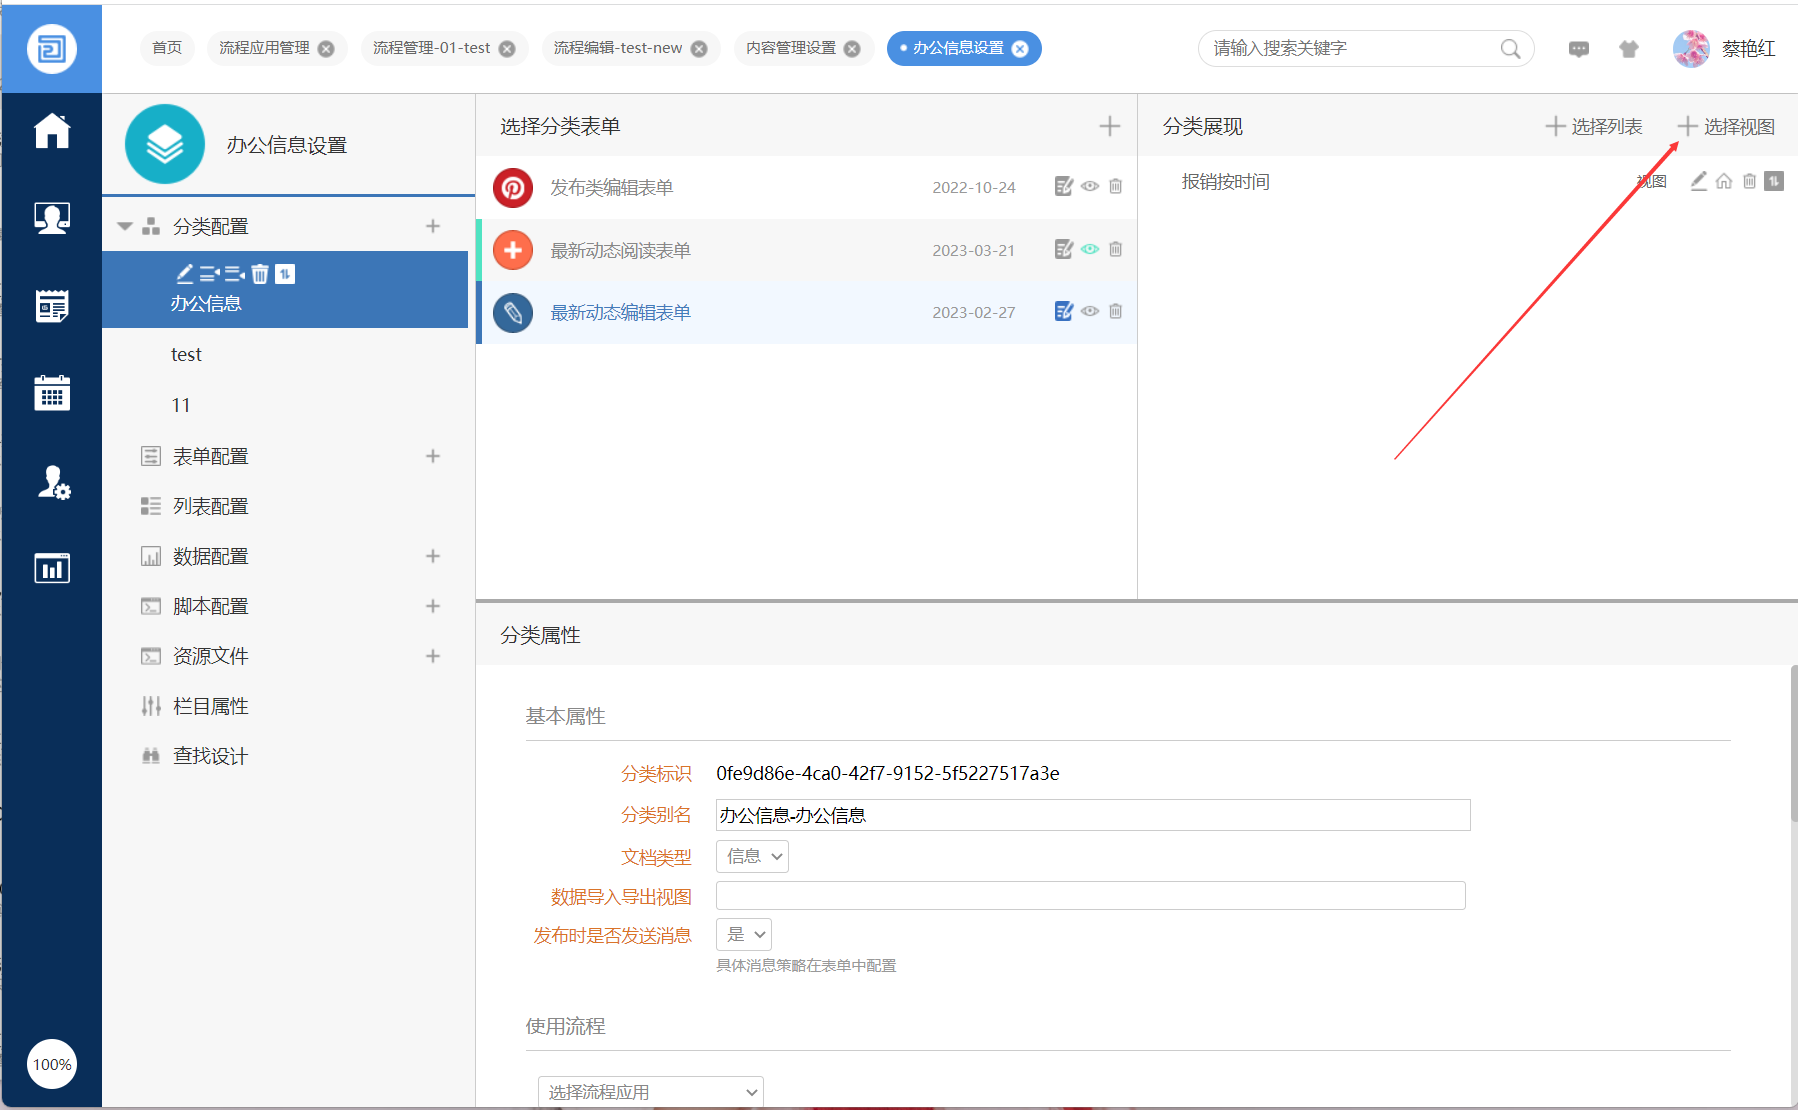
Task: Delete the 发布类编辑表单 form via trash icon
Action: tap(1116, 186)
